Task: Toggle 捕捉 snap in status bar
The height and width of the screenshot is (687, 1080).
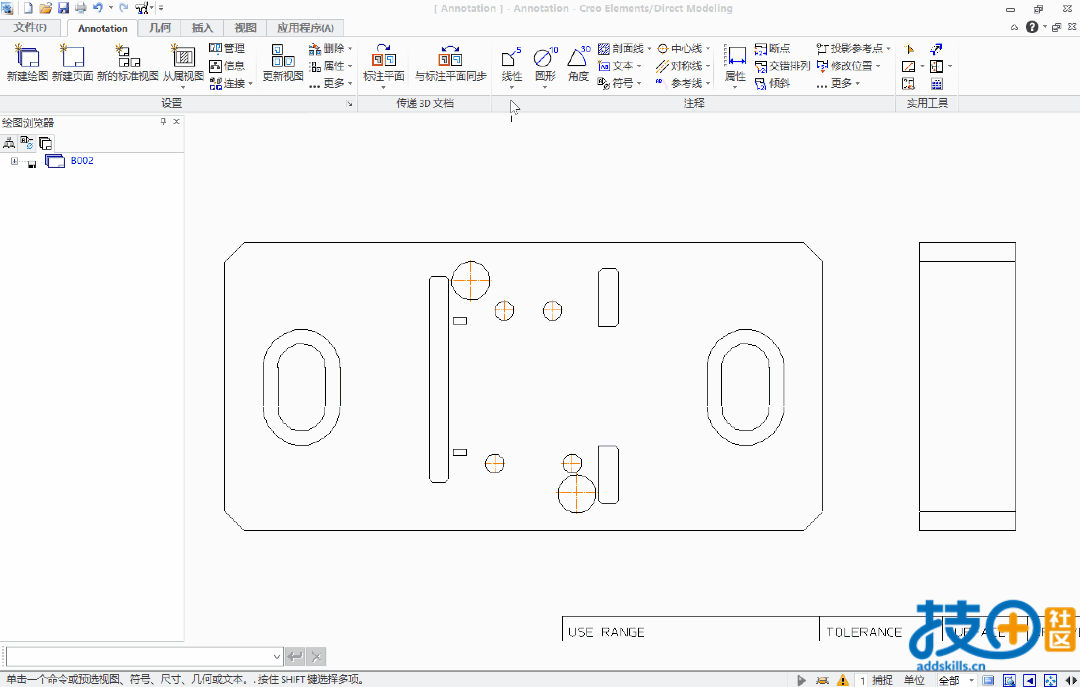Action: click(882, 680)
